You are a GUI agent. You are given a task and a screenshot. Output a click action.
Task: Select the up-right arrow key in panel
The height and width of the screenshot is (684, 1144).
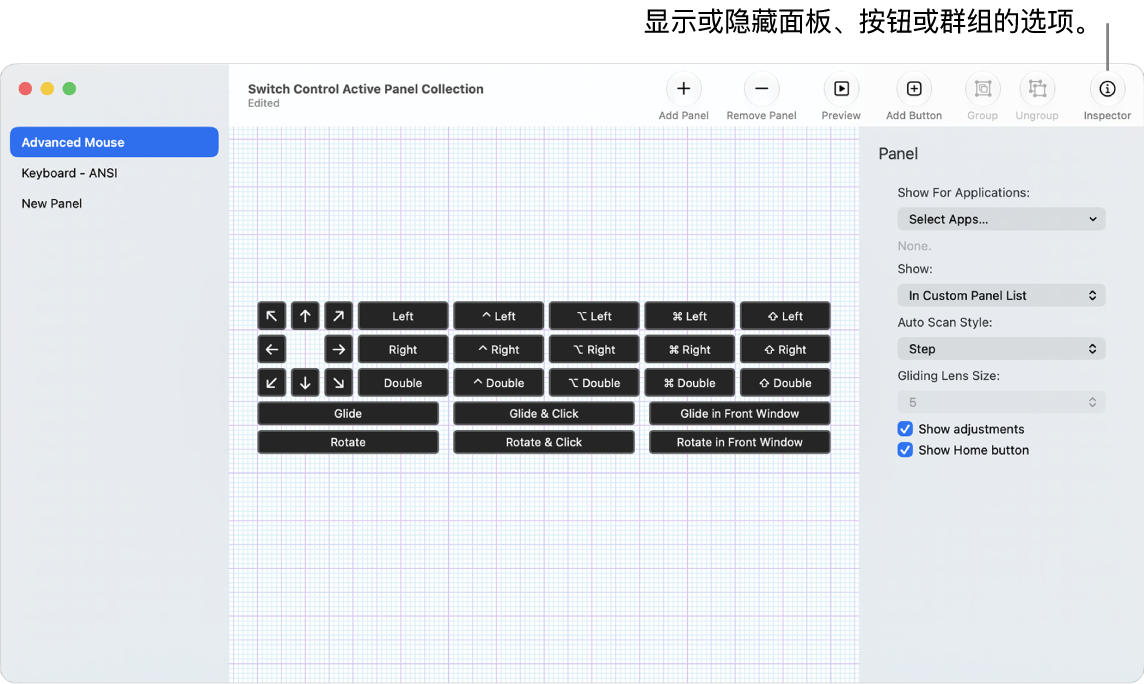point(339,316)
